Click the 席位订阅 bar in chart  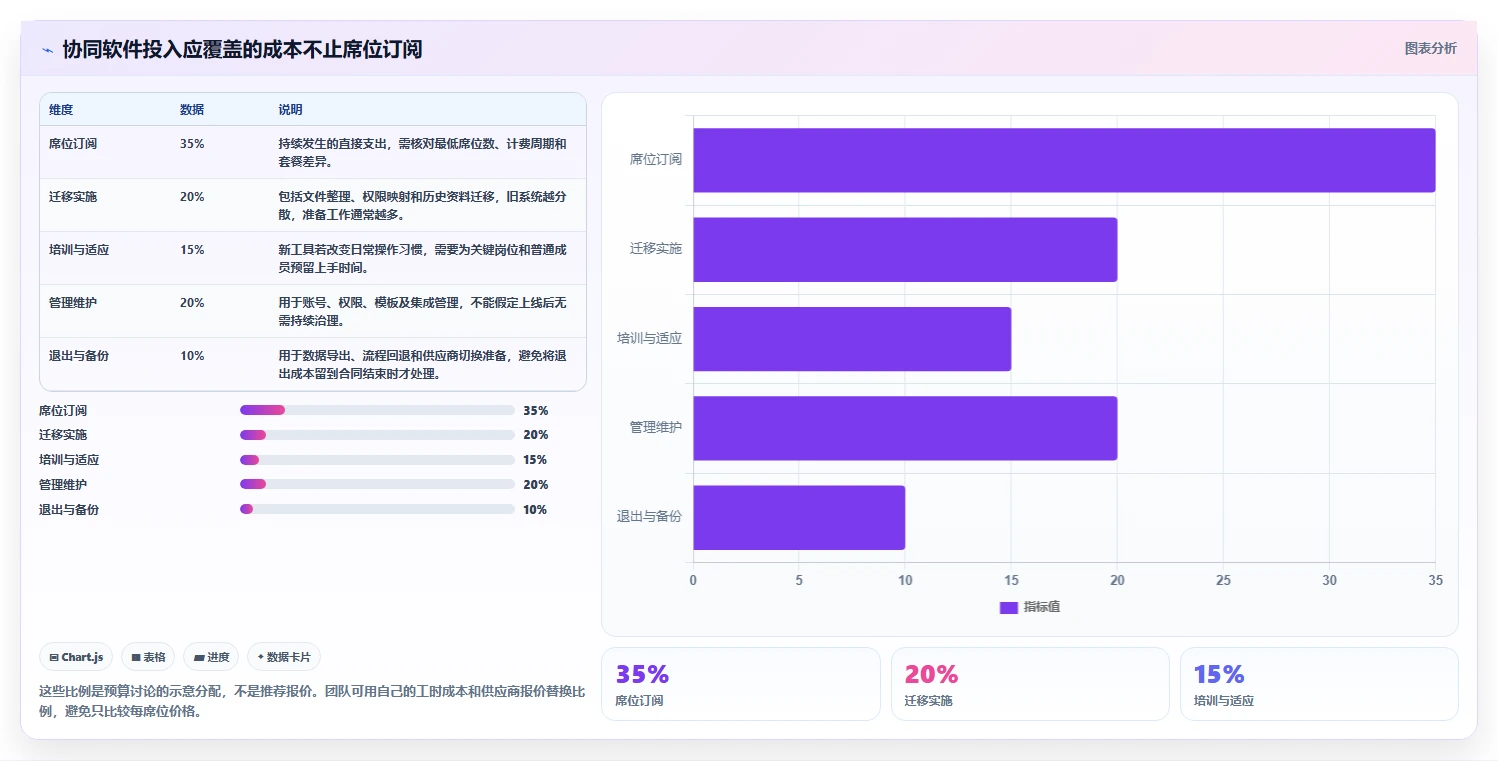coord(1064,160)
